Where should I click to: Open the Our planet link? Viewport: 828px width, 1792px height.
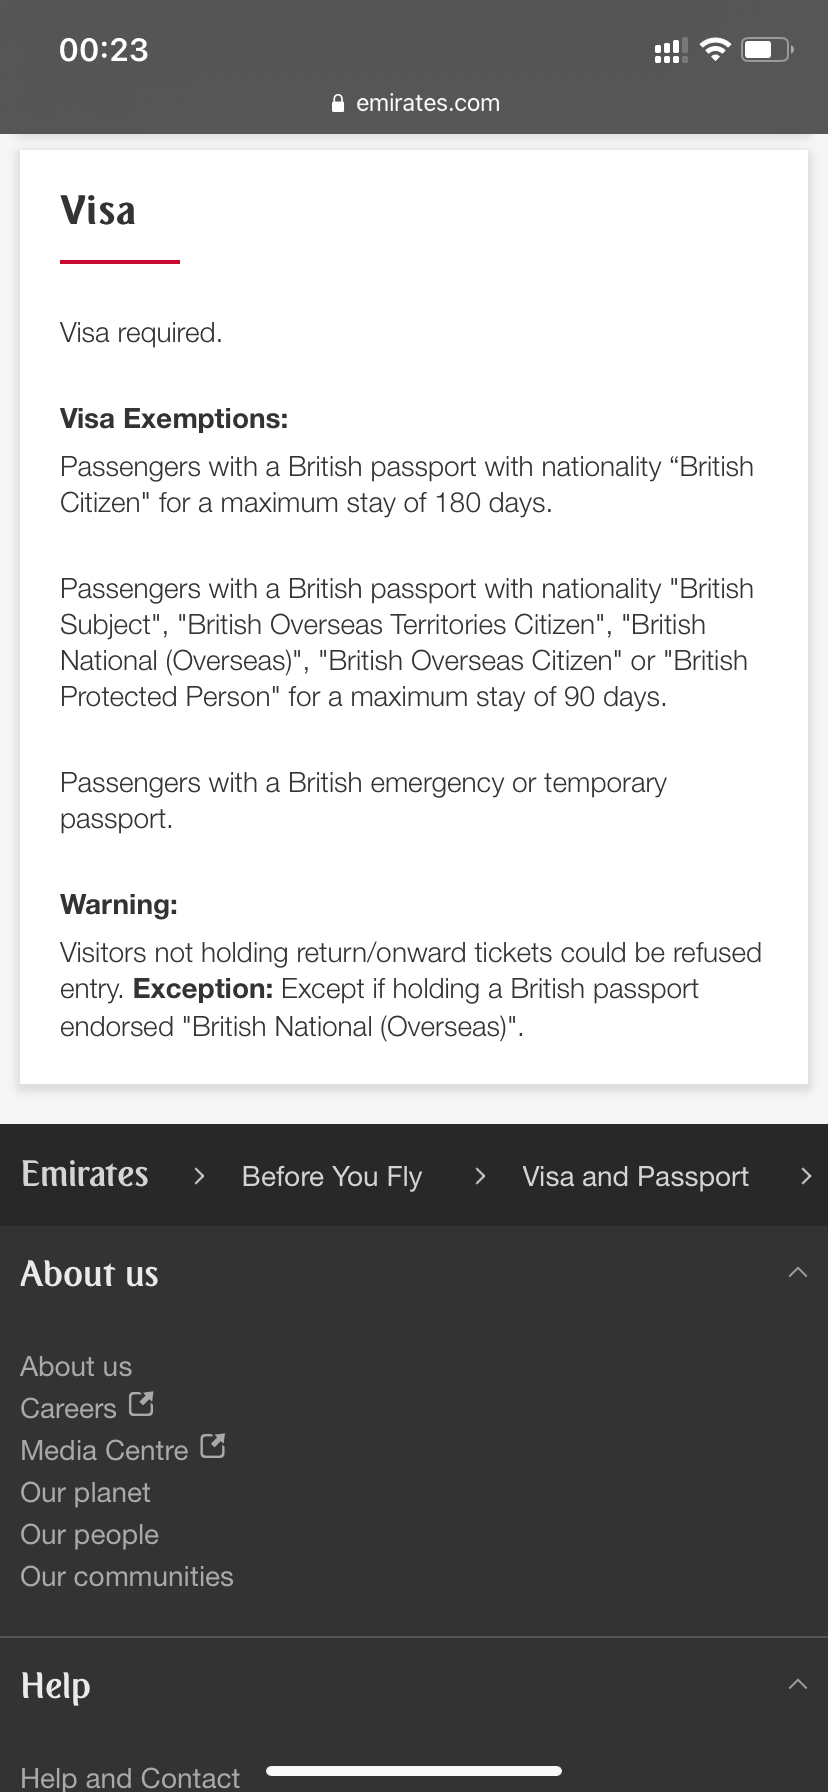[85, 1492]
